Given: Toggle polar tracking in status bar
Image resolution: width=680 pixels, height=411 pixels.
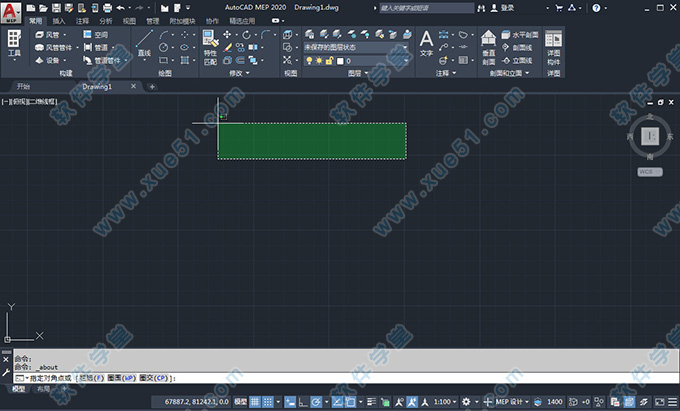Looking at the screenshot, I should 316,402.
